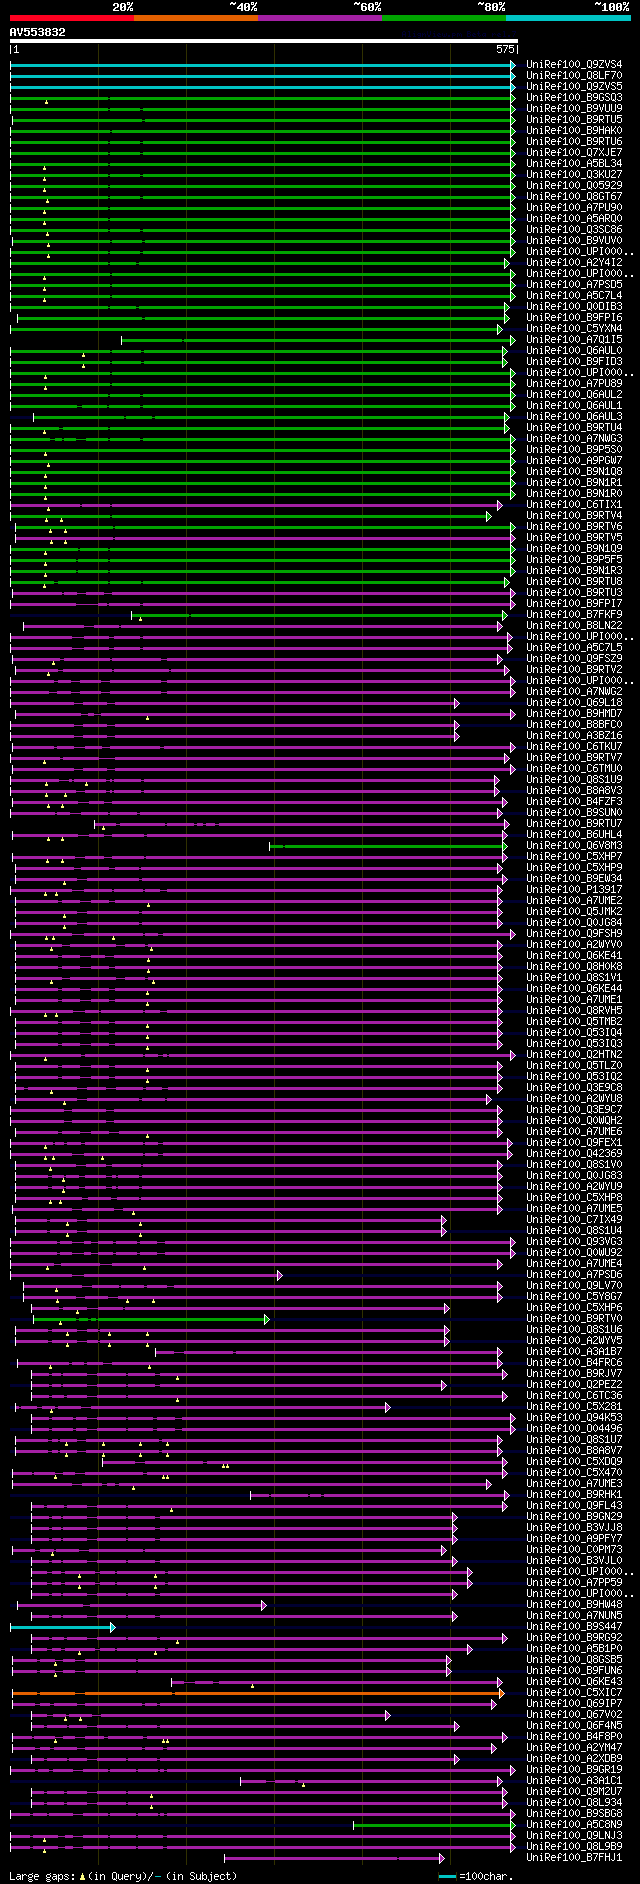Open hit UniRef100_O04496
This screenshot has height=1884, width=640.
coord(574,1428)
